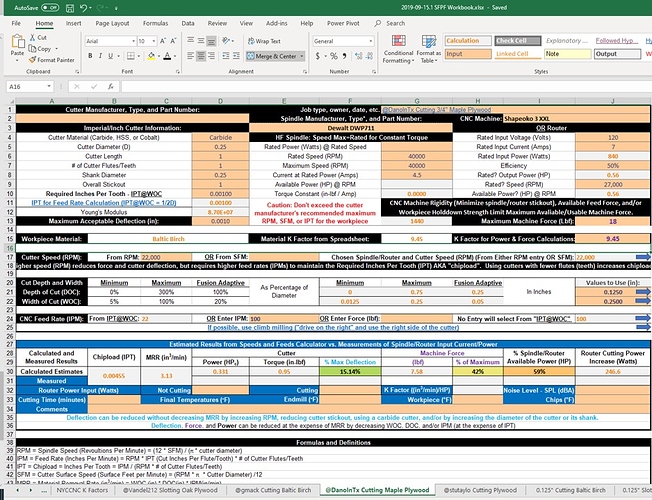The height and width of the screenshot is (500, 652).
Task: Expand the Copy options arrow
Action: pyautogui.click(x=57, y=49)
